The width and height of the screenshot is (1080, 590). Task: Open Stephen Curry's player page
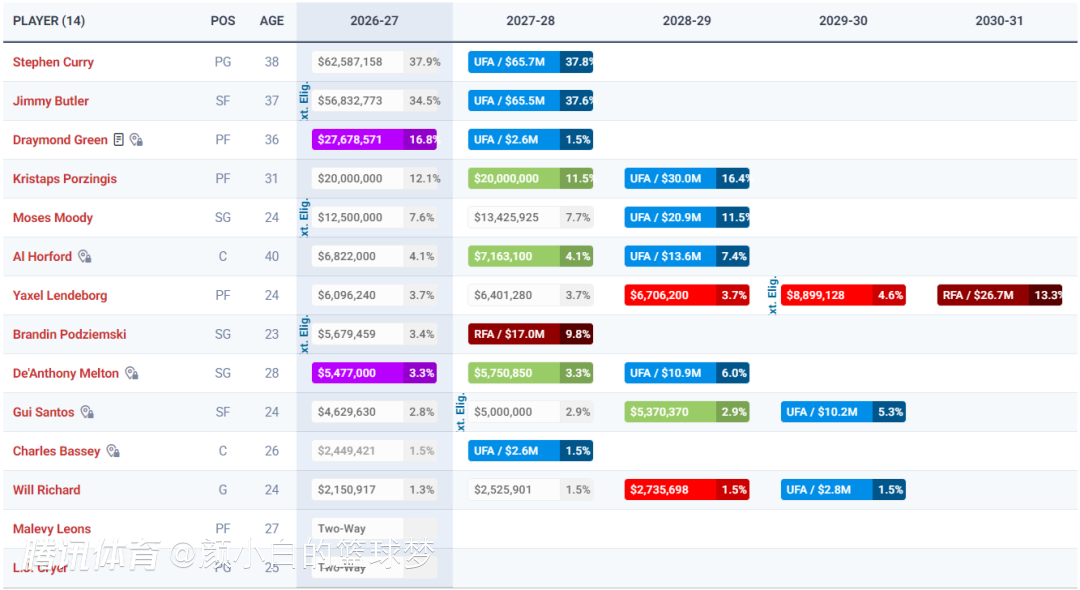[x=53, y=62]
